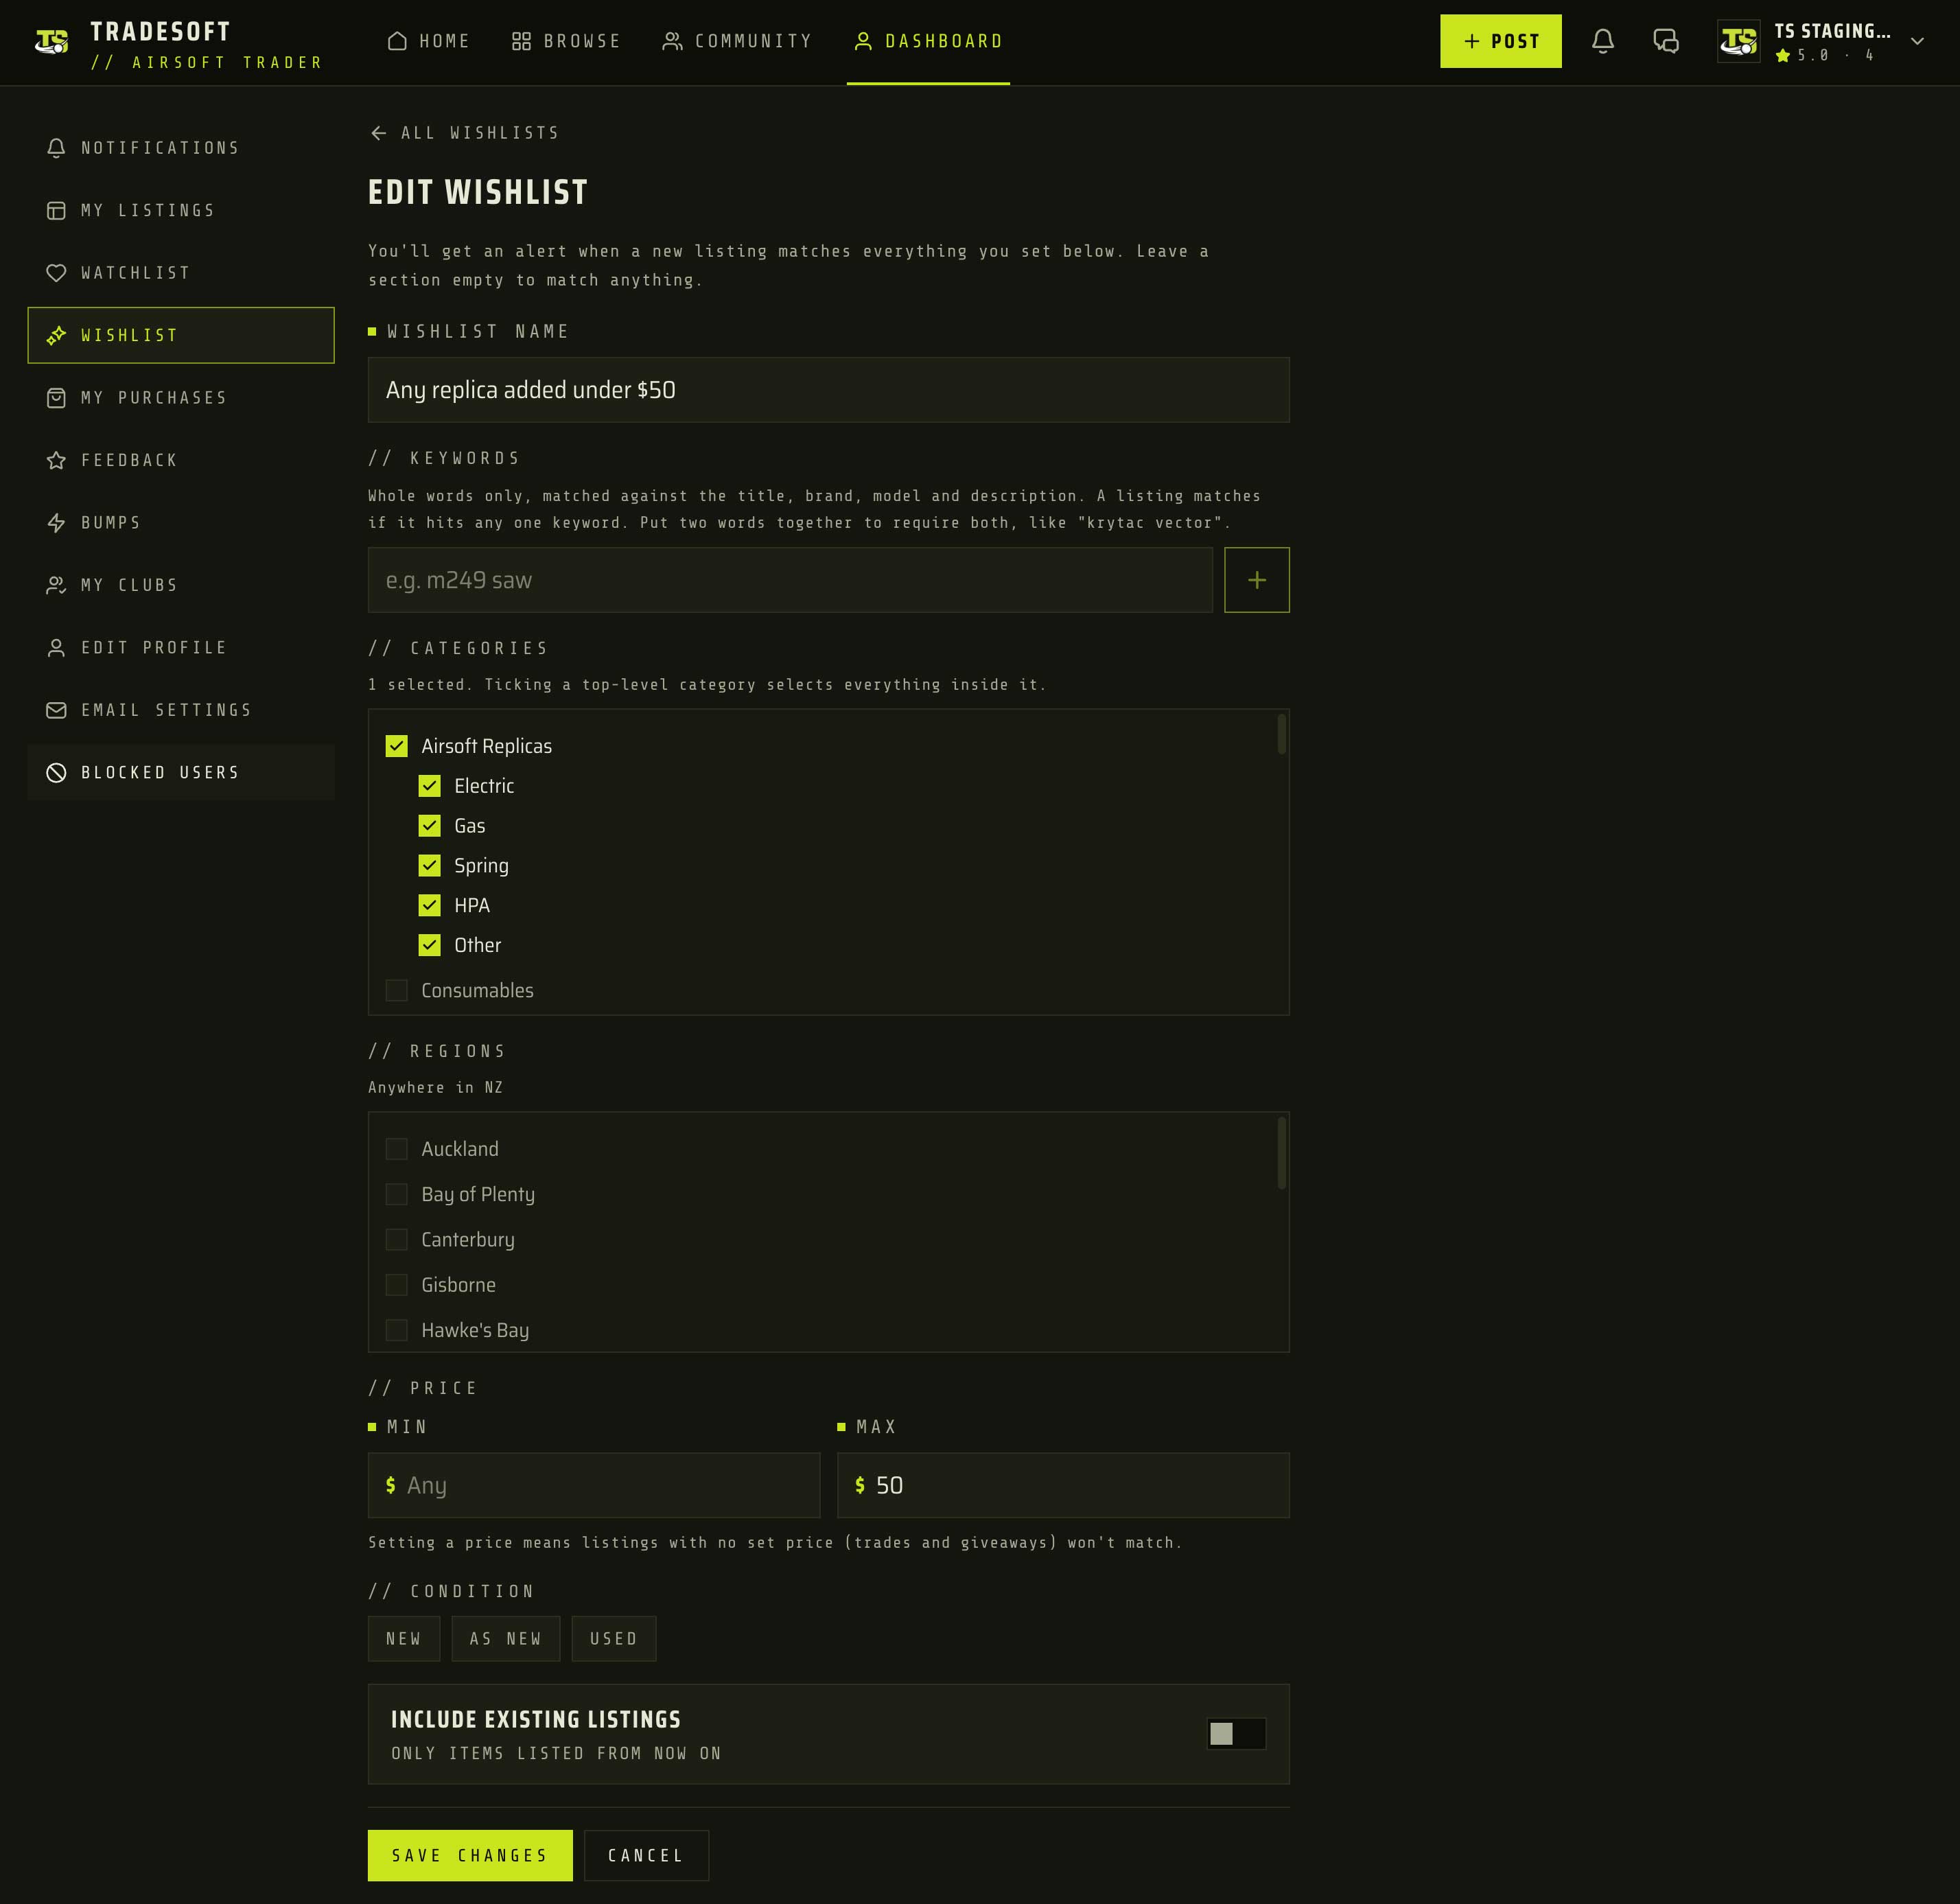Open Edit Profile person icon item
1960x1904 pixels.
[181, 648]
